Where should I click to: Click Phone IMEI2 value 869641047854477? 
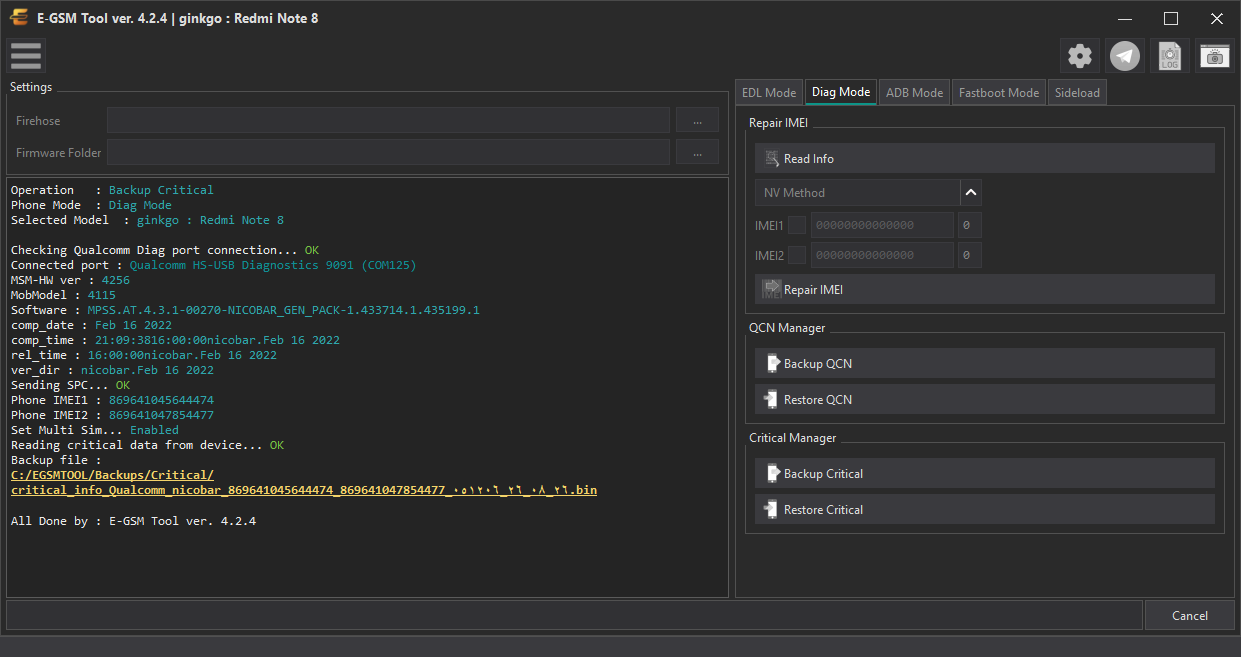(x=161, y=415)
